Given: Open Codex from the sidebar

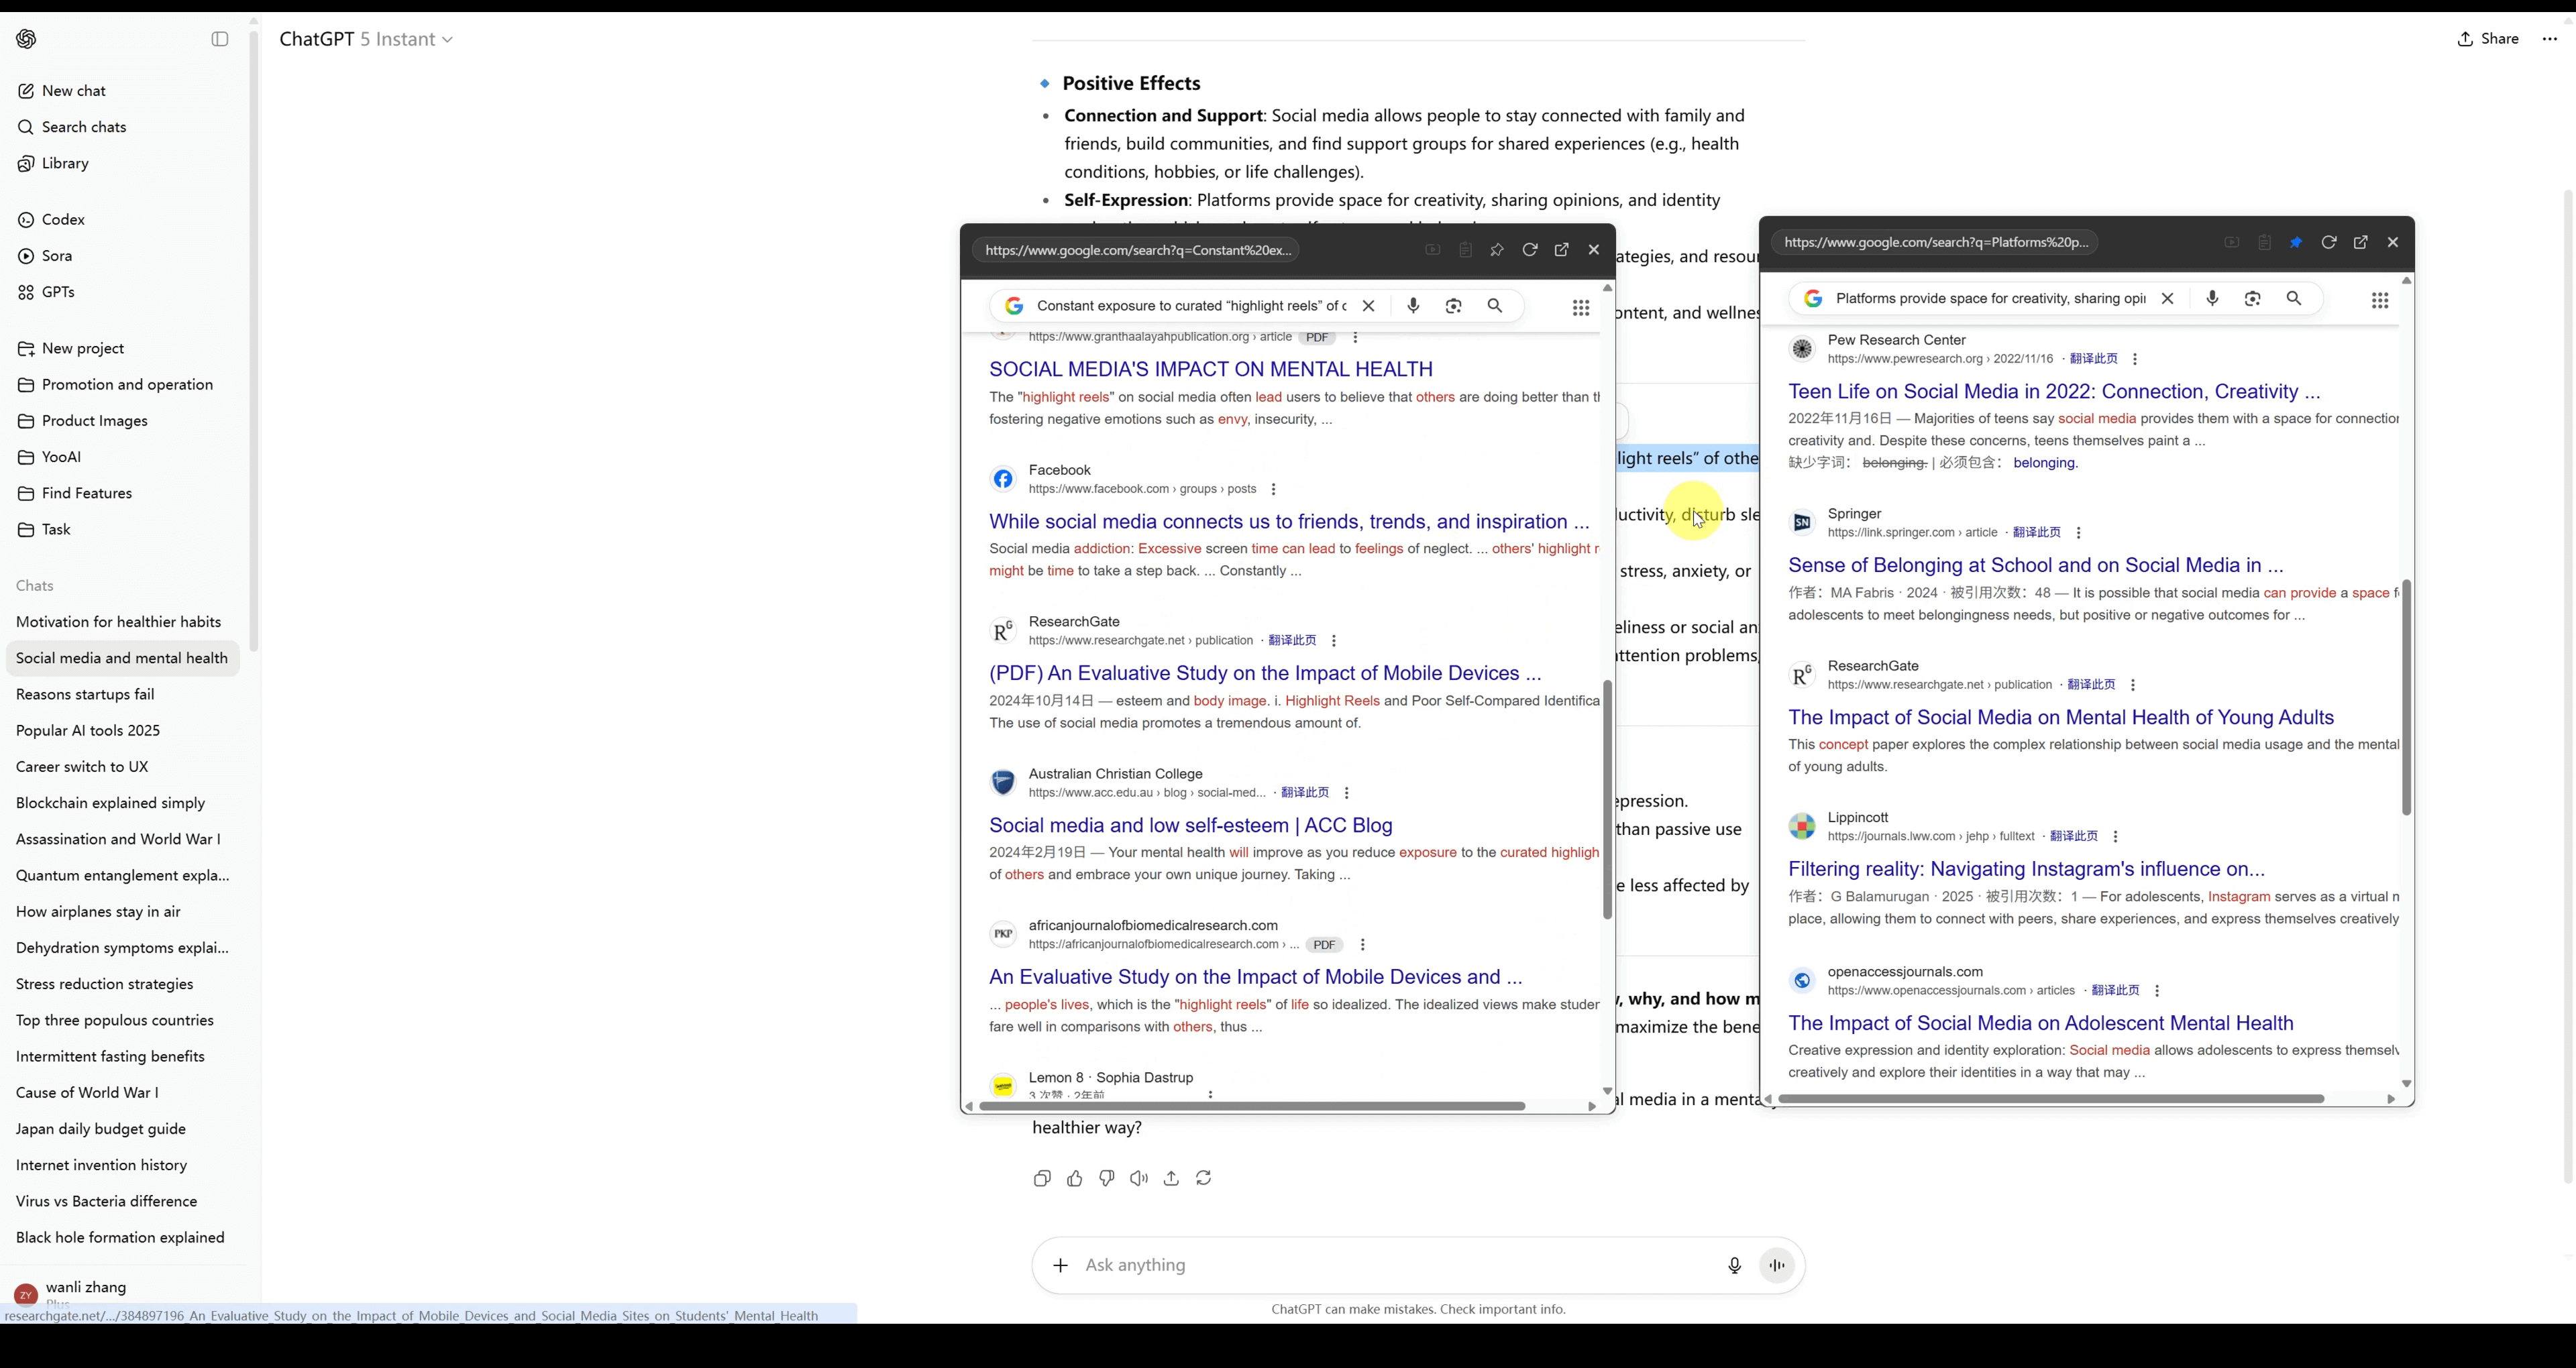Looking at the screenshot, I should [51, 220].
